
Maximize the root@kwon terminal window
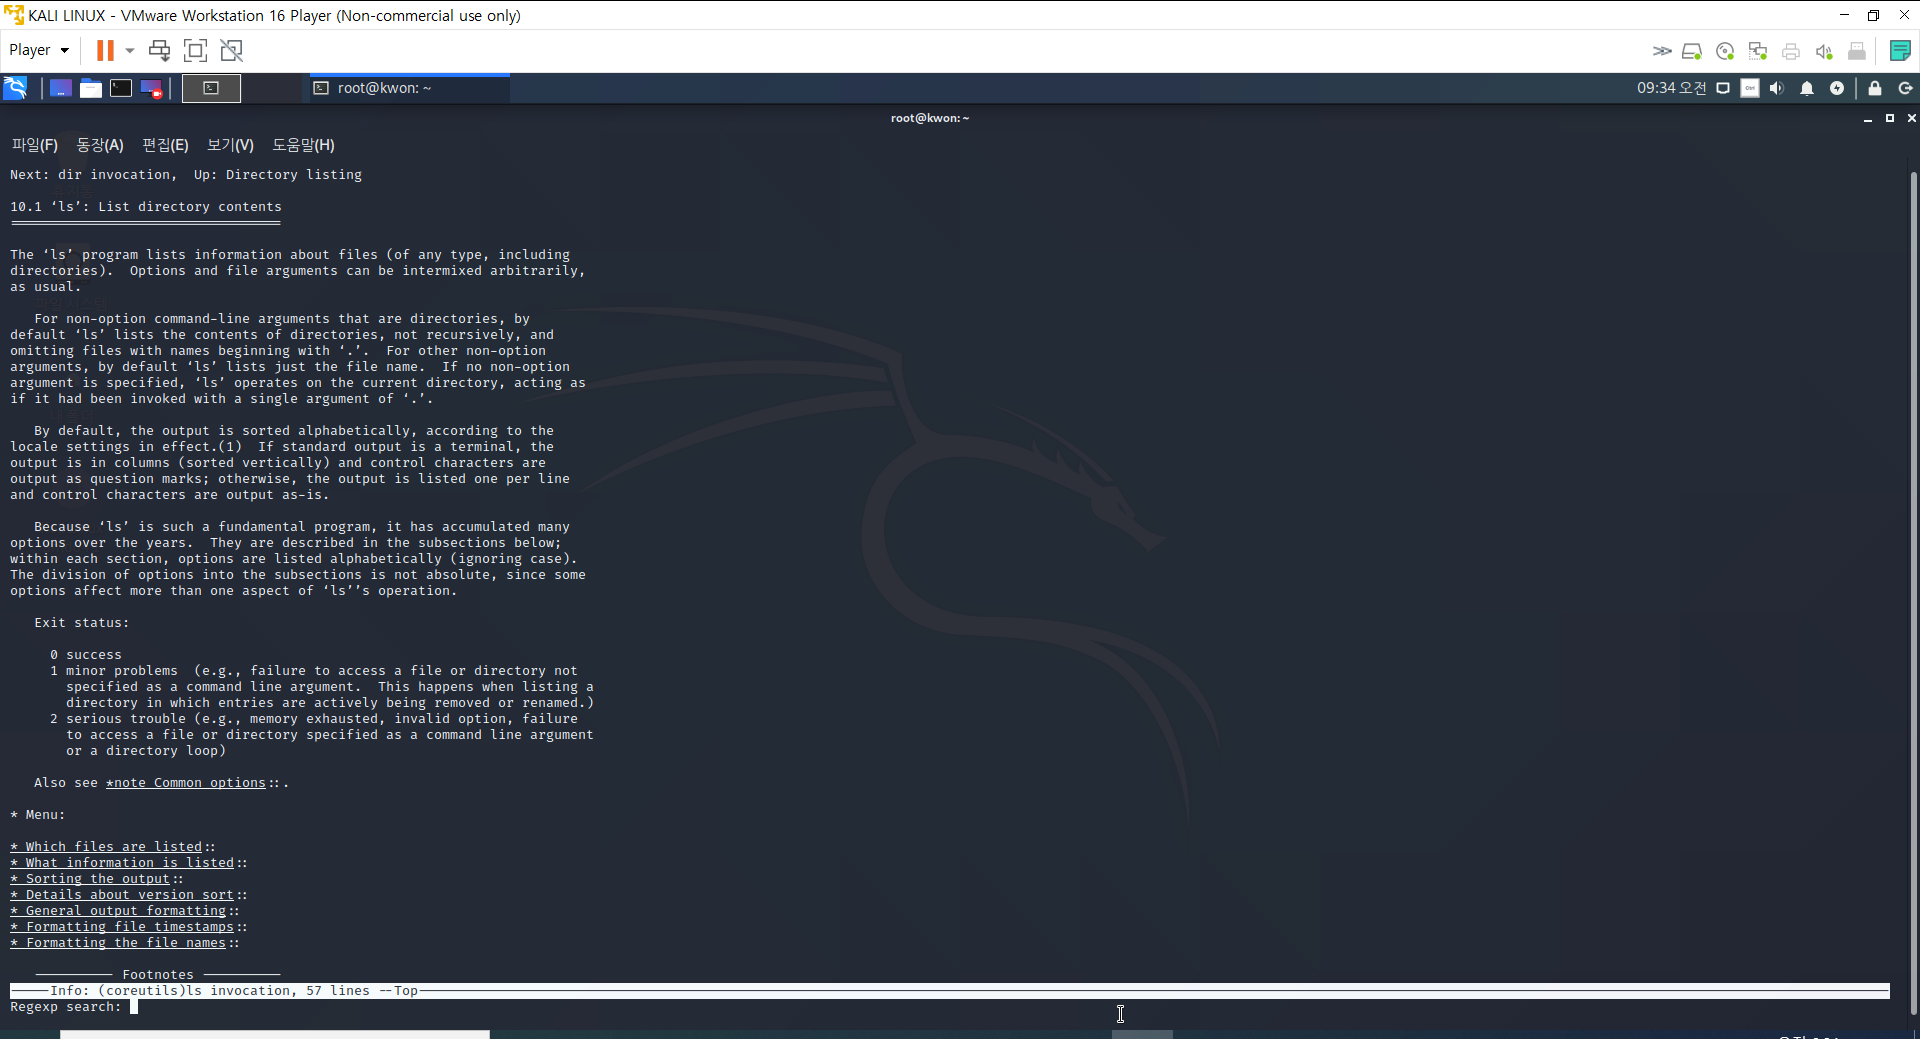tap(1889, 118)
